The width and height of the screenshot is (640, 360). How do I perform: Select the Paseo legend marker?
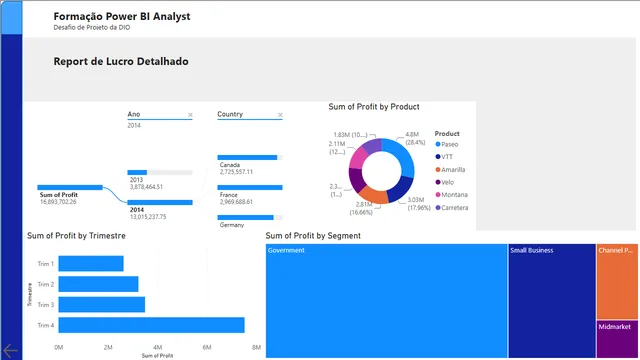438,144
